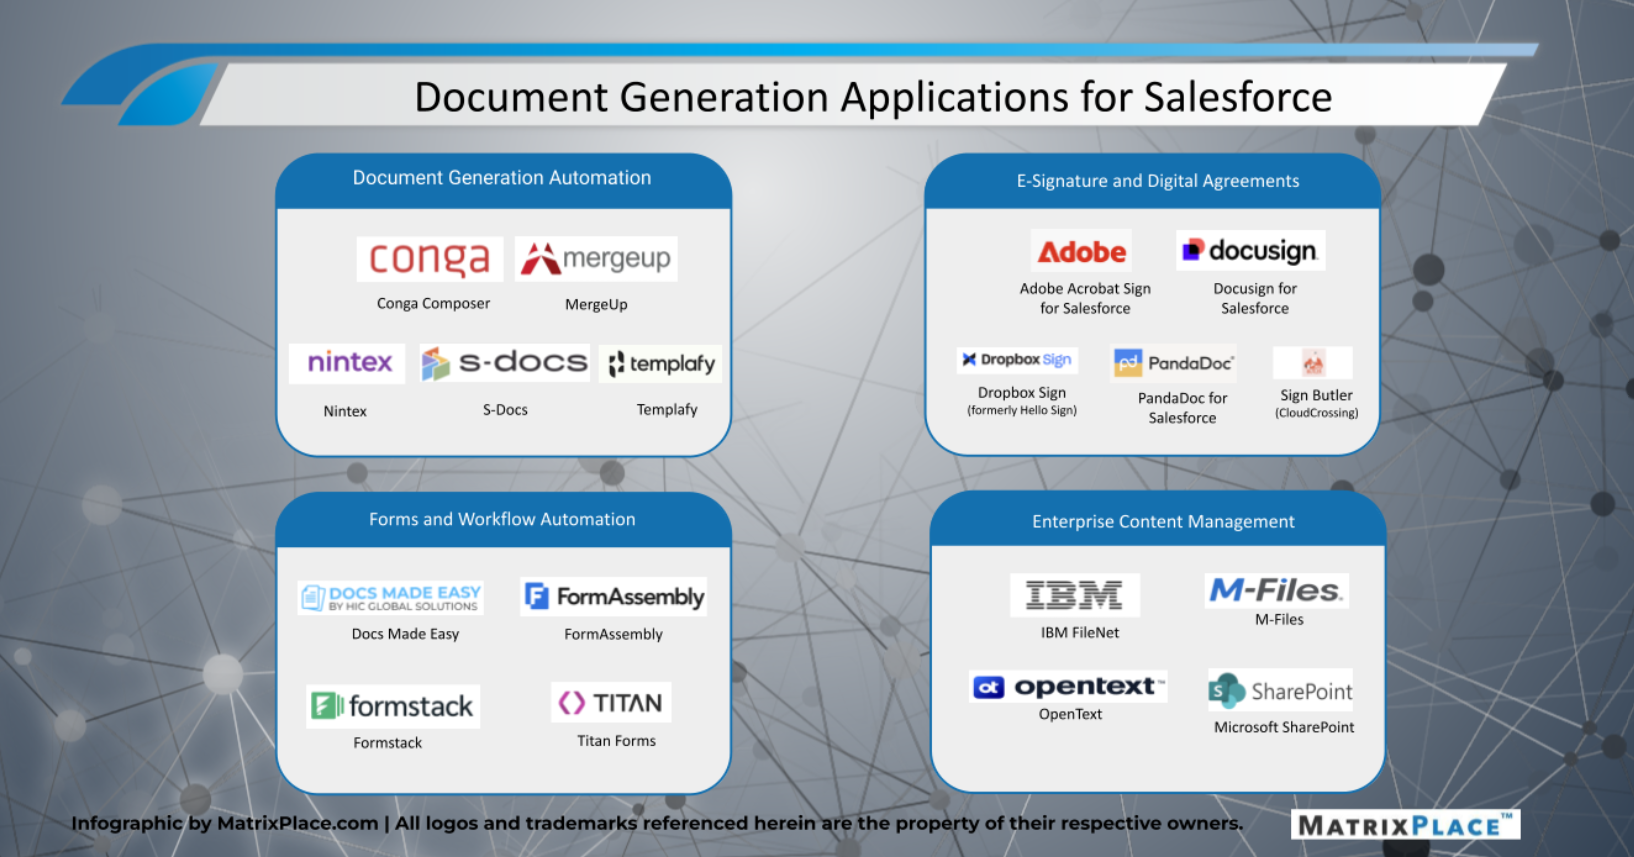
Task: Click the IBM logo
Action: tap(1075, 595)
